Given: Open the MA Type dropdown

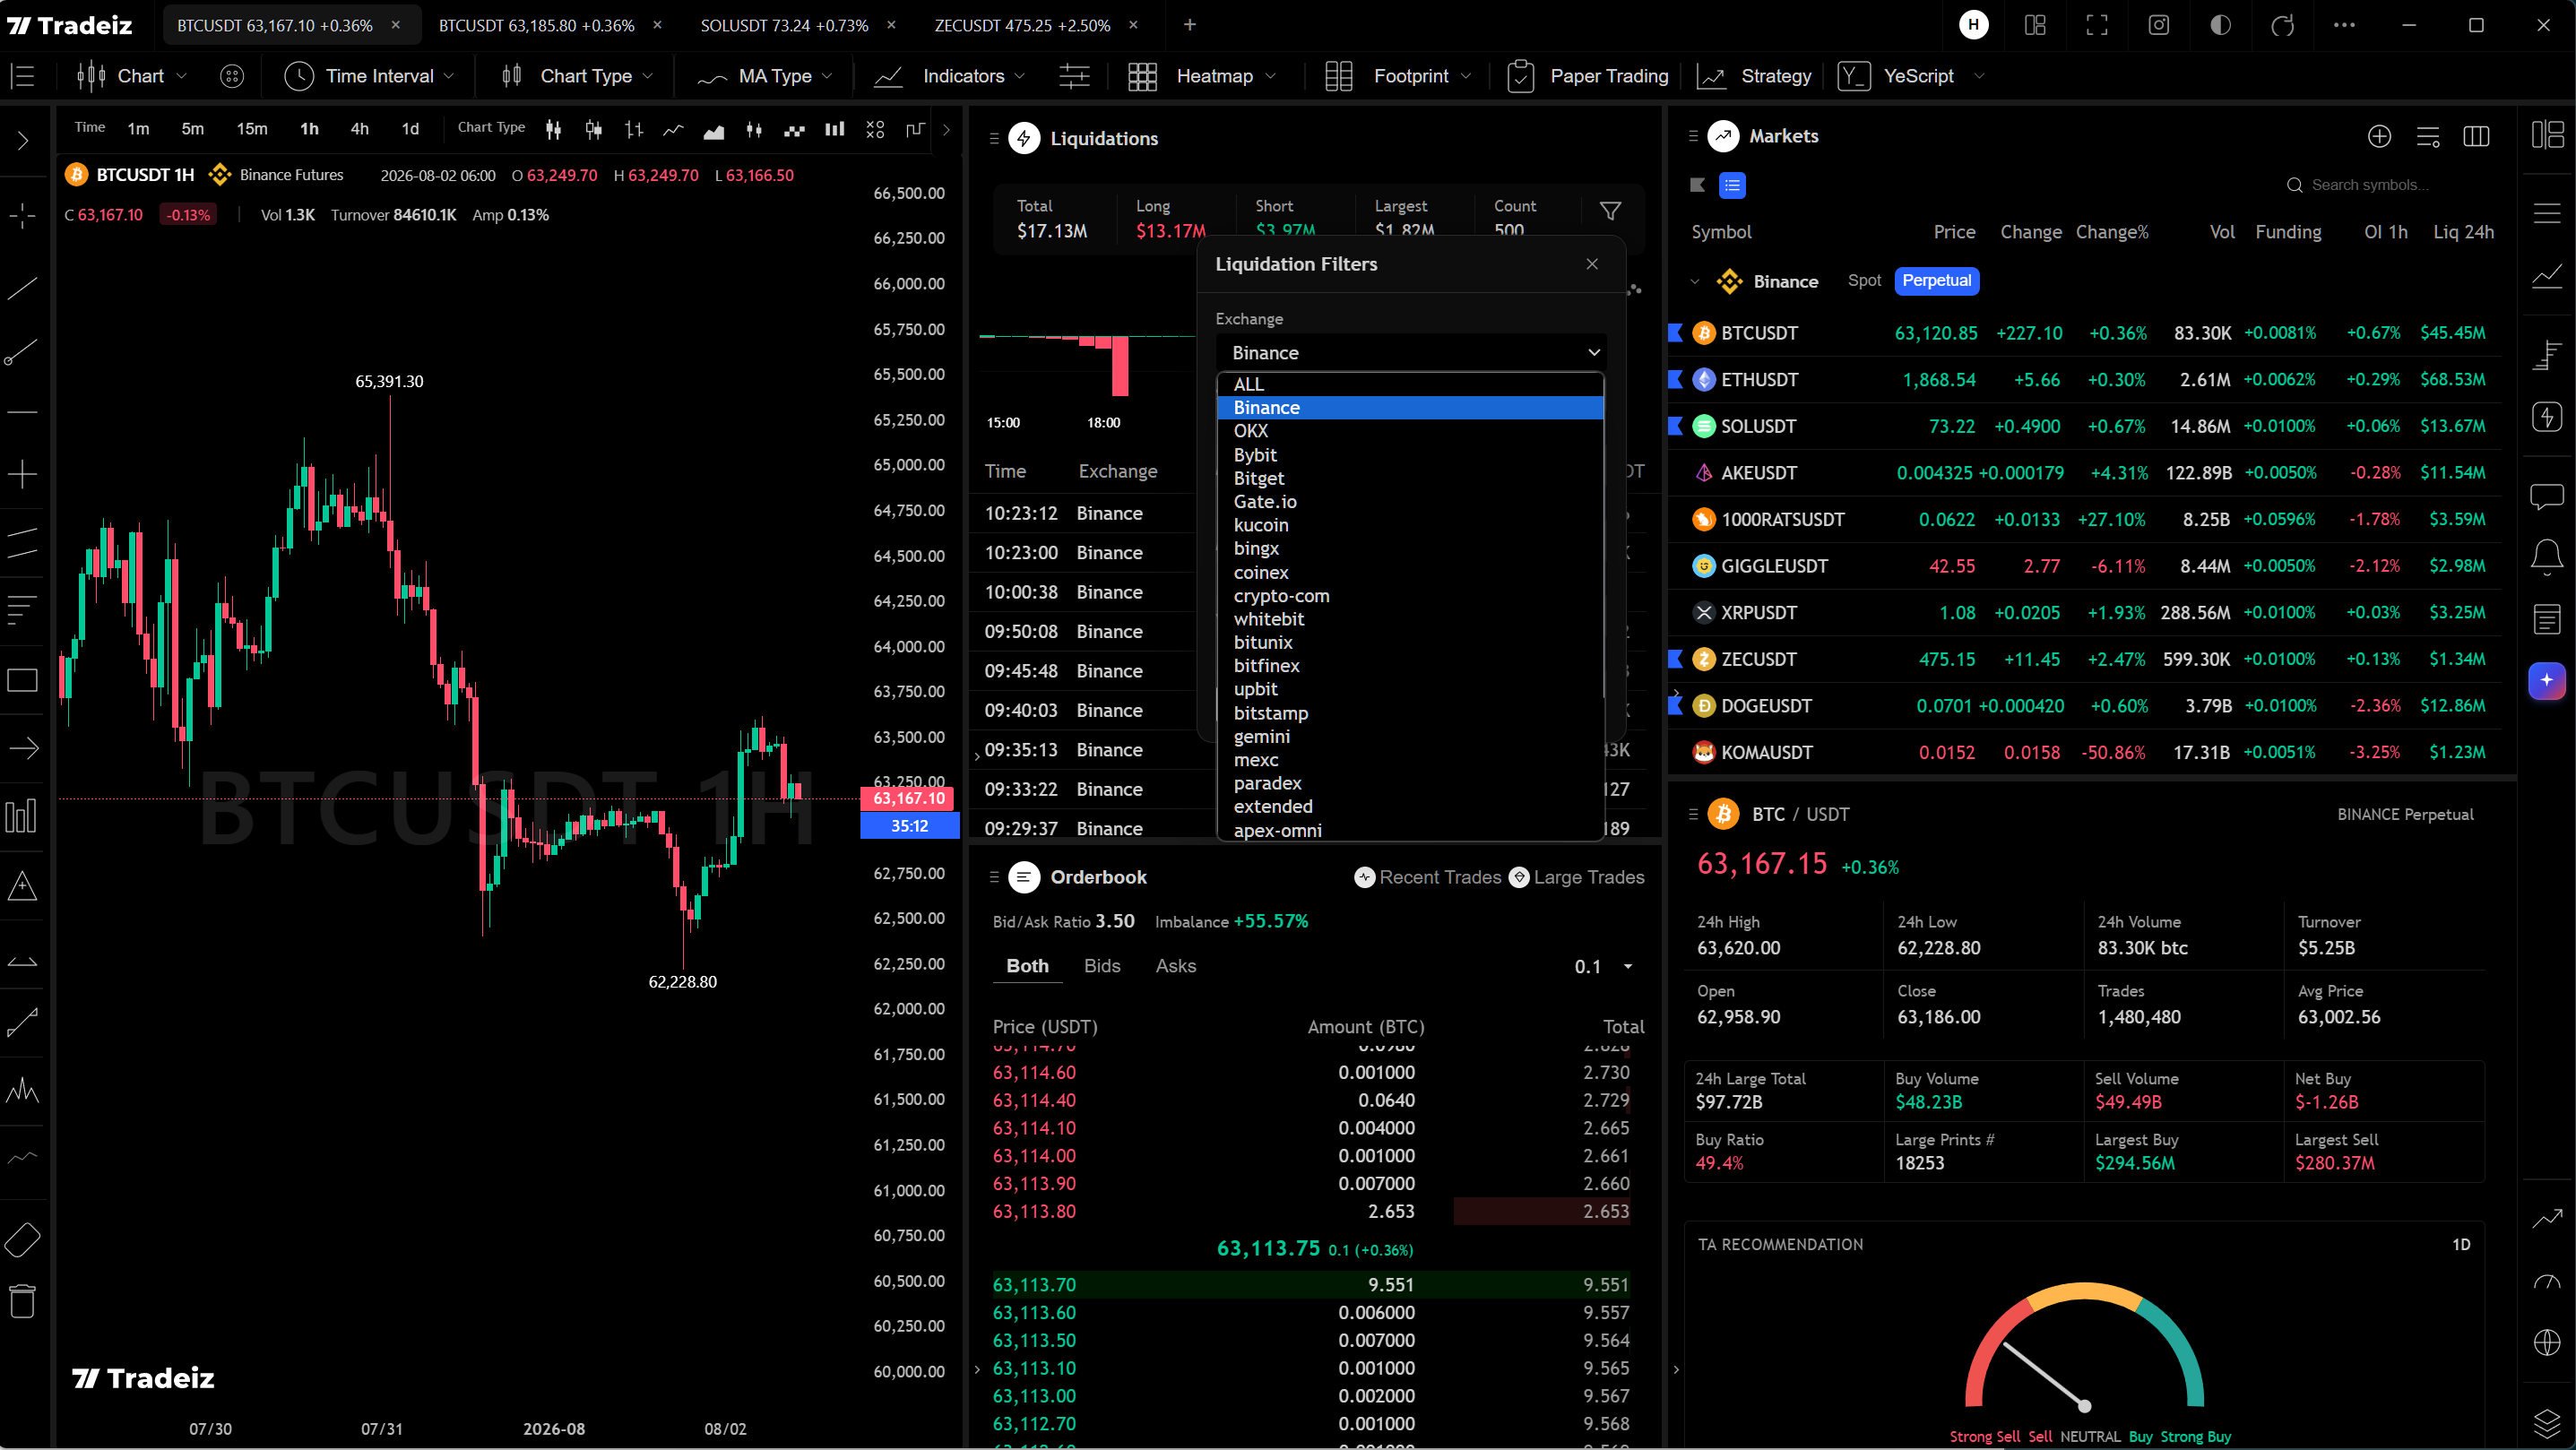Looking at the screenshot, I should (x=765, y=76).
